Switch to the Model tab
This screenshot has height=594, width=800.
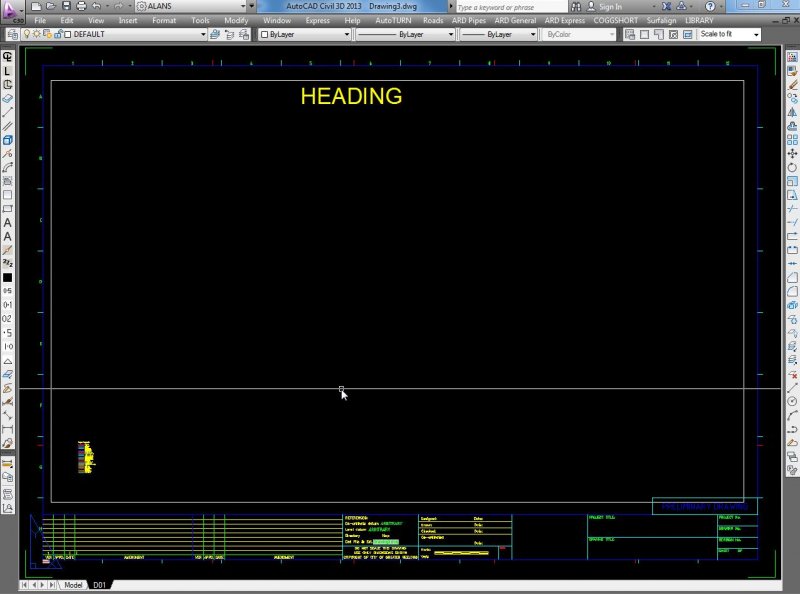[x=73, y=585]
